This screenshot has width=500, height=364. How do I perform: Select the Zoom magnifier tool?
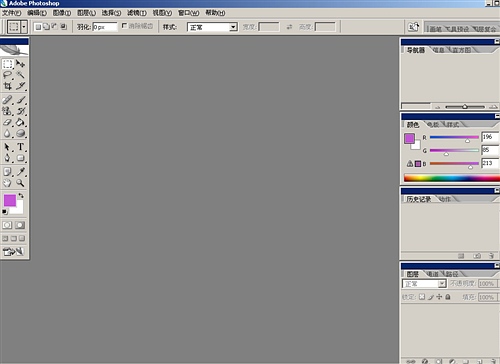pos(20,183)
